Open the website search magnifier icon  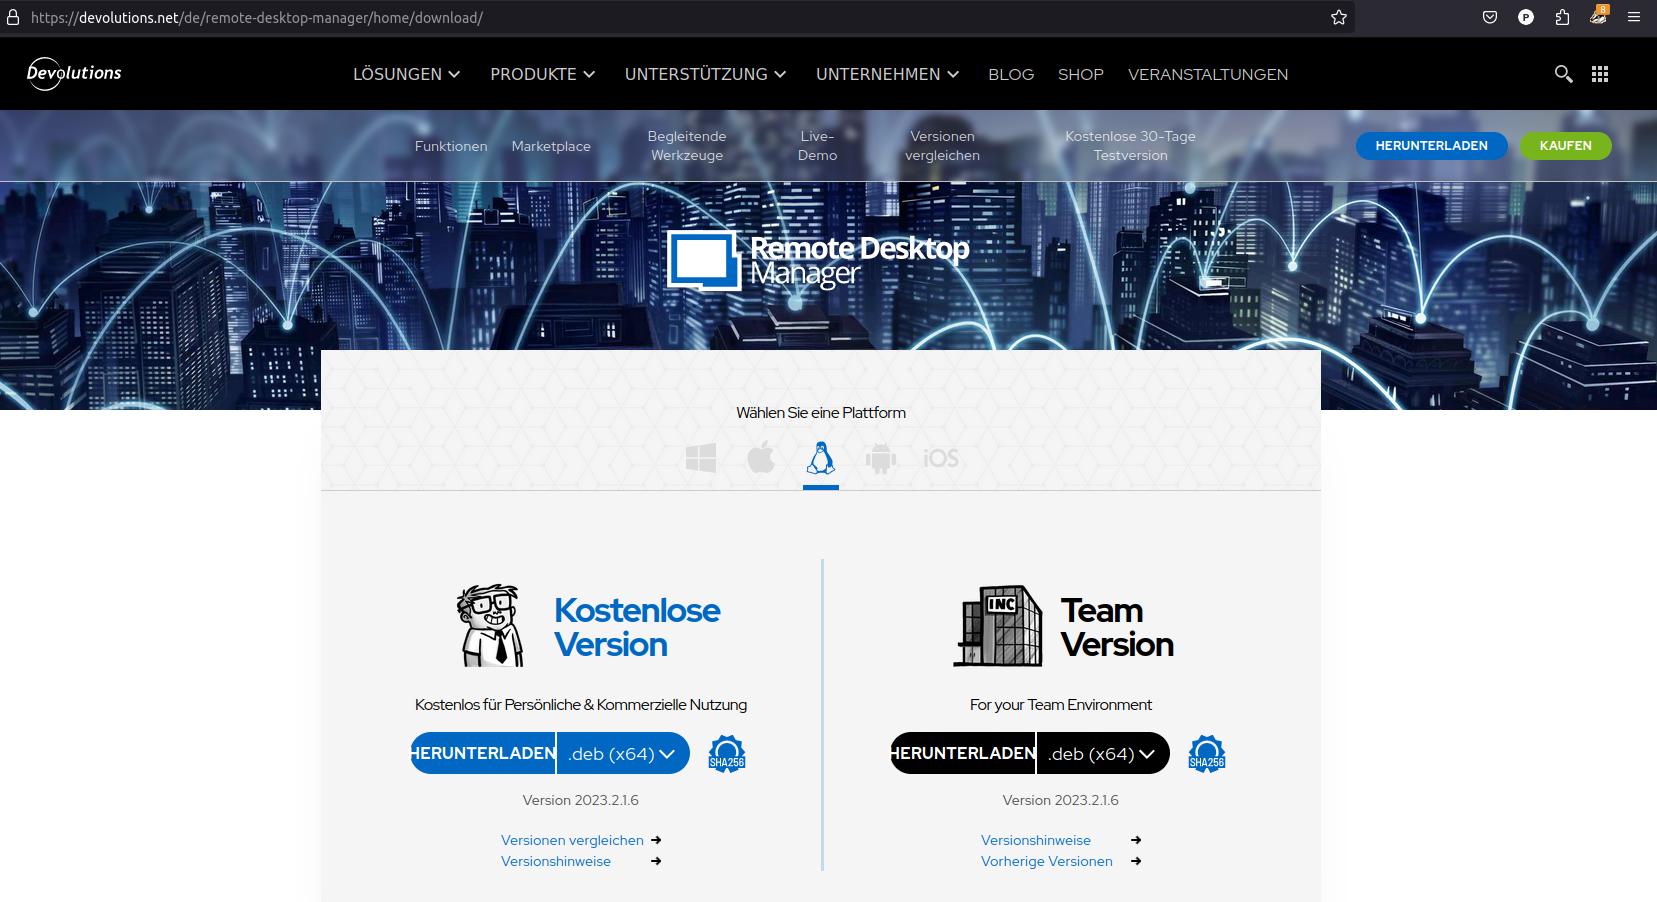point(1563,74)
